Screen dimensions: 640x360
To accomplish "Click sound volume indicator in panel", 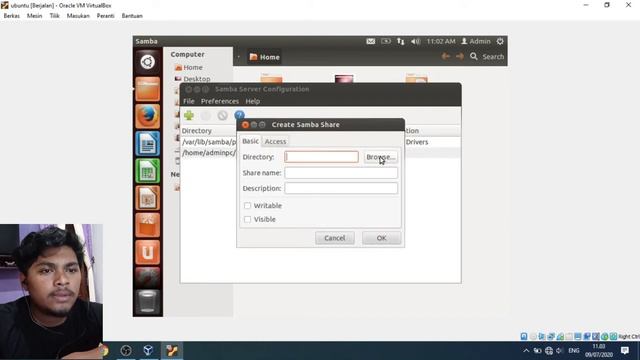I will click(416, 41).
